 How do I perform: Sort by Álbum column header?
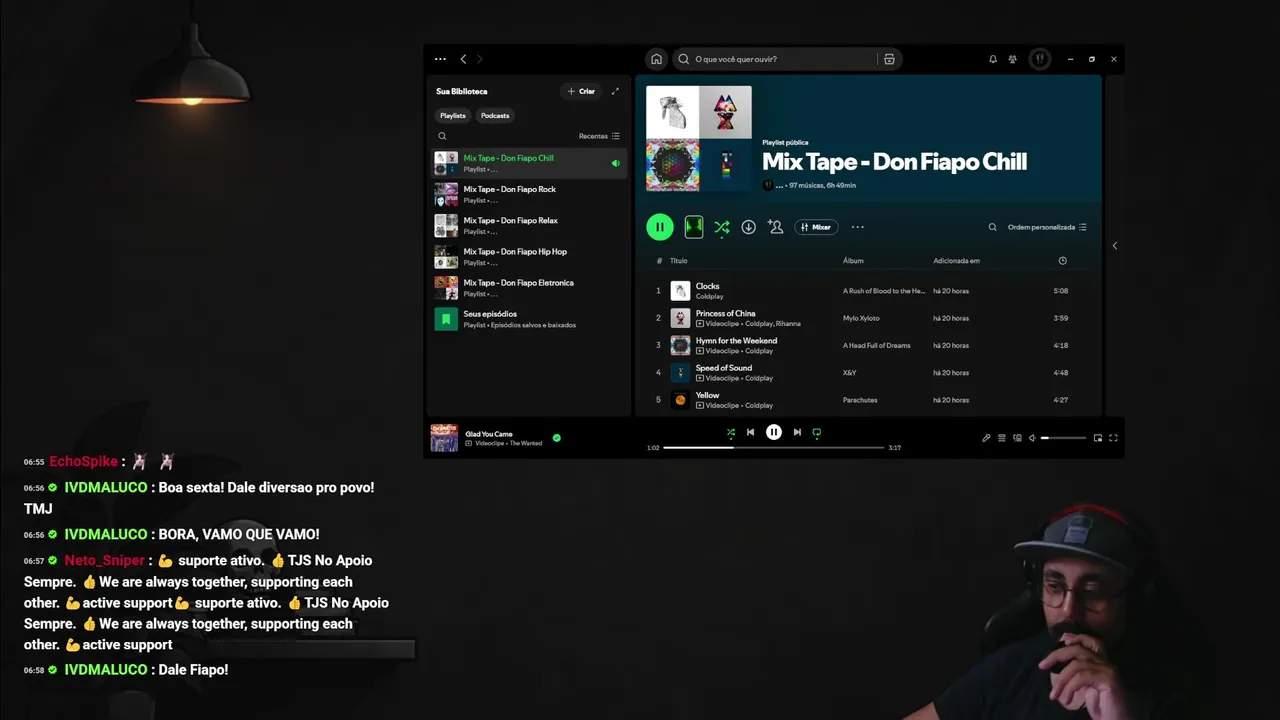[853, 261]
